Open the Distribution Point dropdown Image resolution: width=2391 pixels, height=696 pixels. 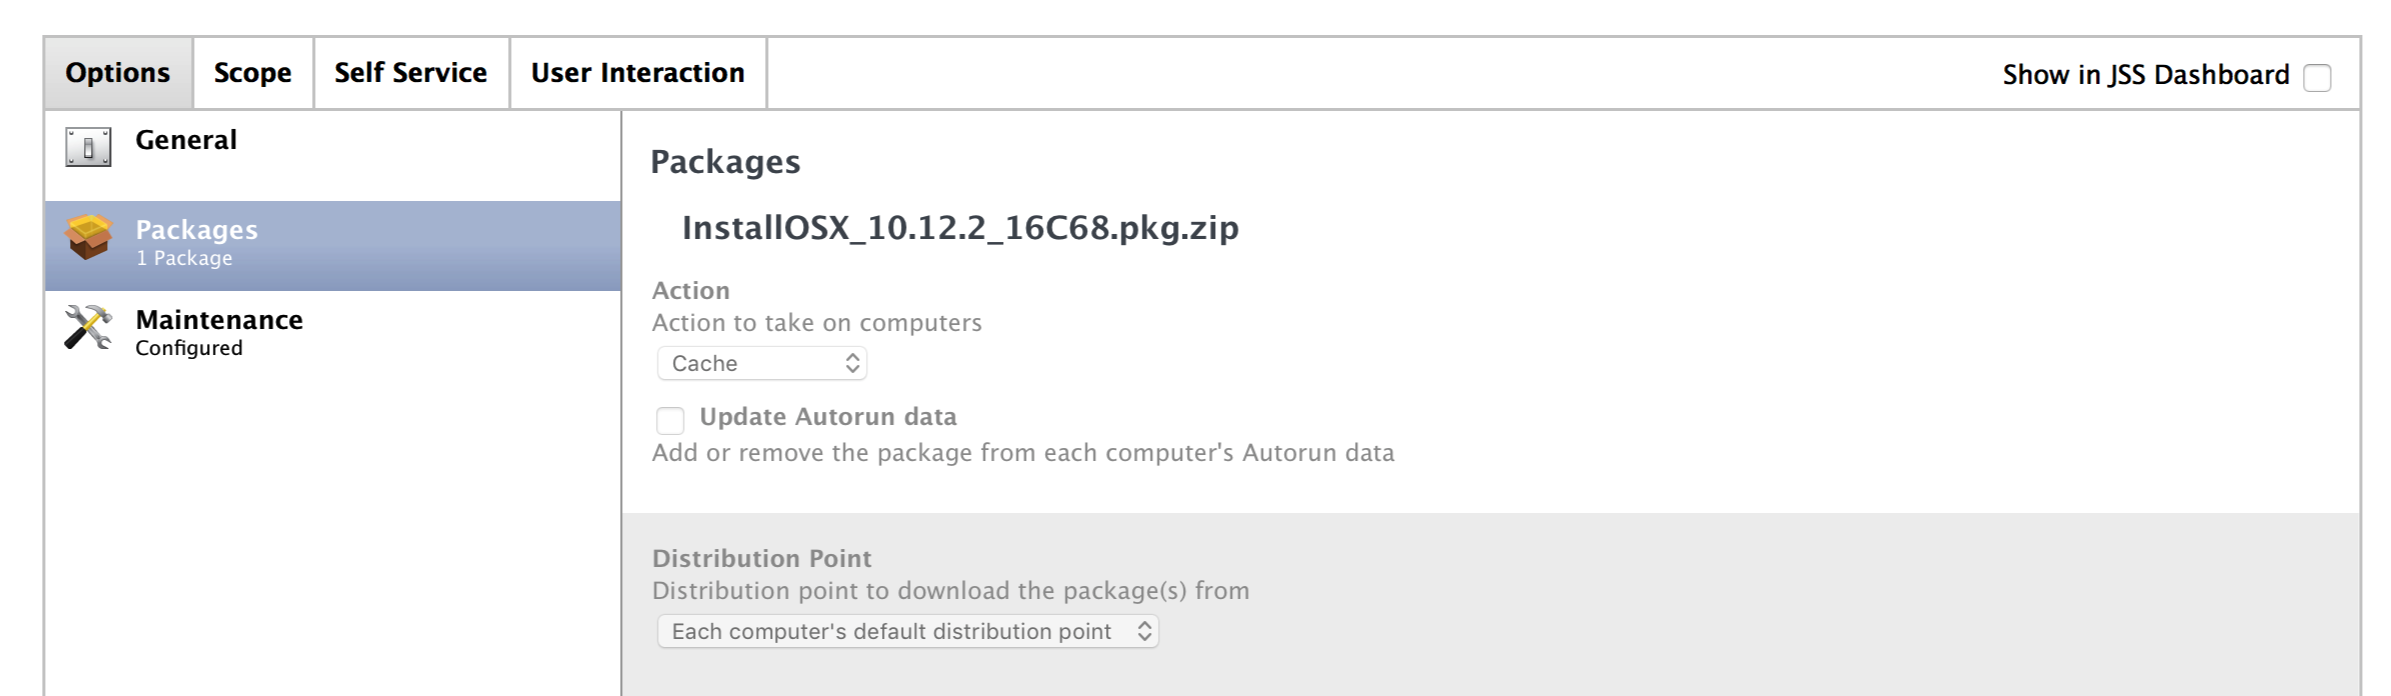(x=908, y=631)
